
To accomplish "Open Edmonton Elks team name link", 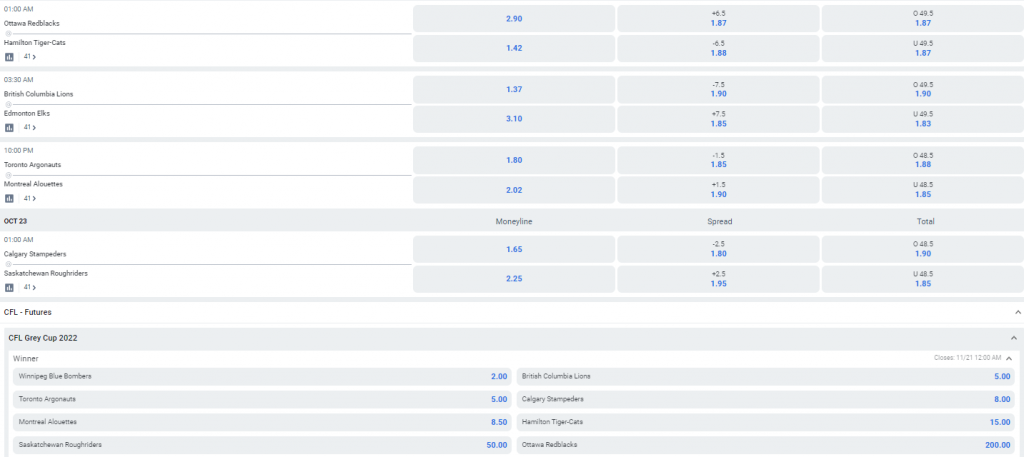I will pyautogui.click(x=27, y=114).
